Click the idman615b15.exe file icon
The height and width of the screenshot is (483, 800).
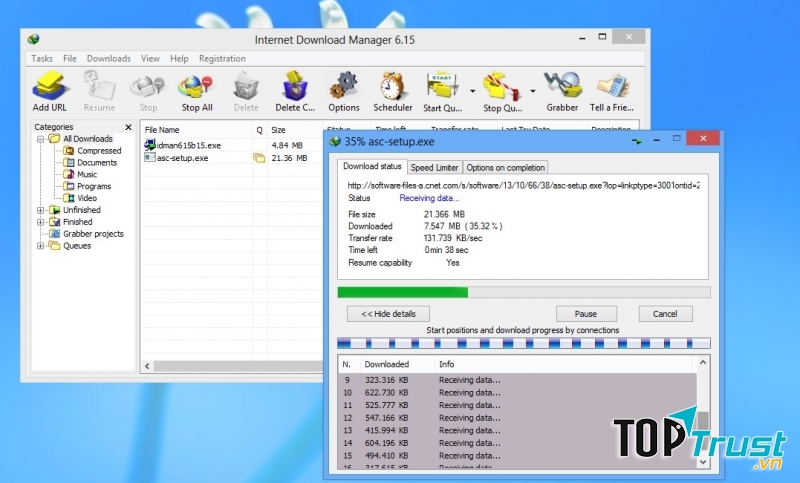(149, 145)
